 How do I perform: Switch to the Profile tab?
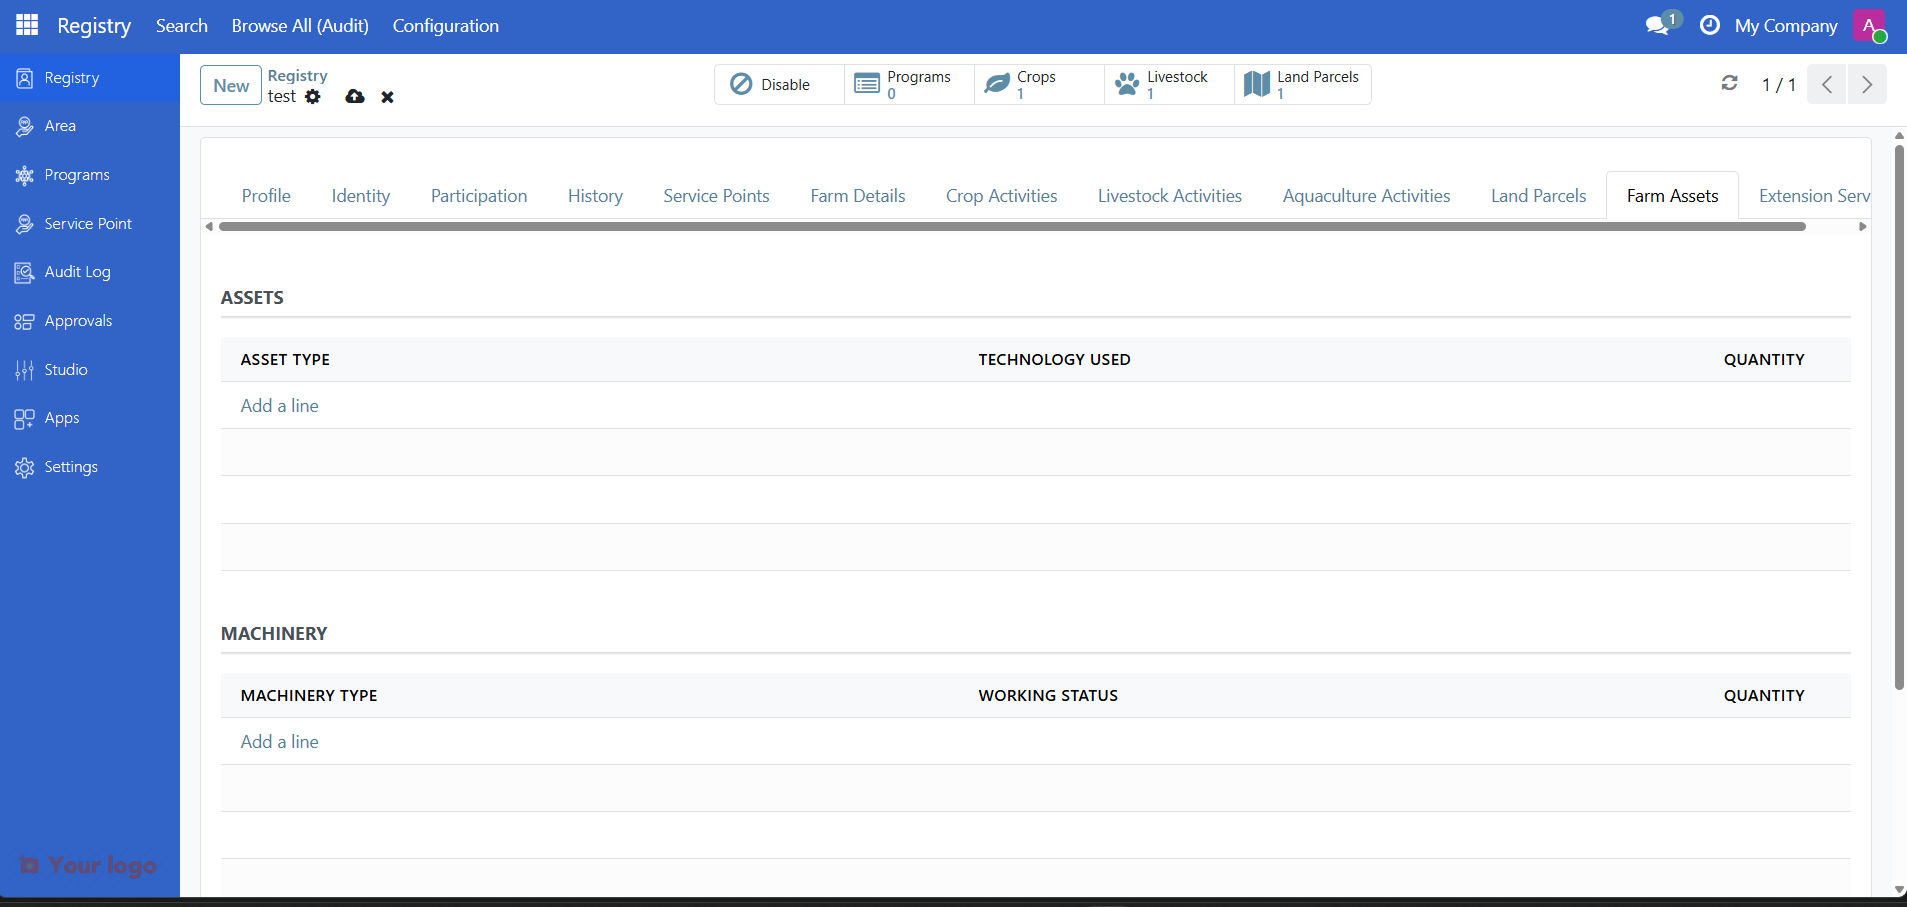[x=266, y=196]
